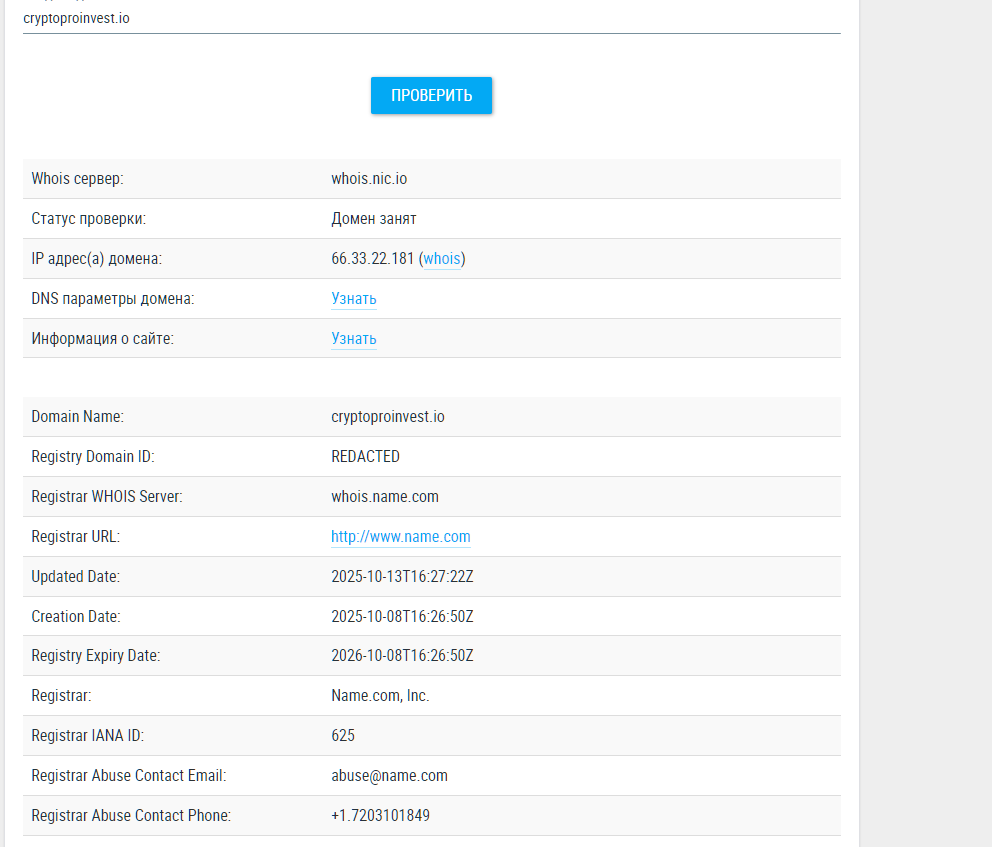Click the whois.name.com Registrar WHOIS Server value
The width and height of the screenshot is (992, 847).
(x=384, y=497)
